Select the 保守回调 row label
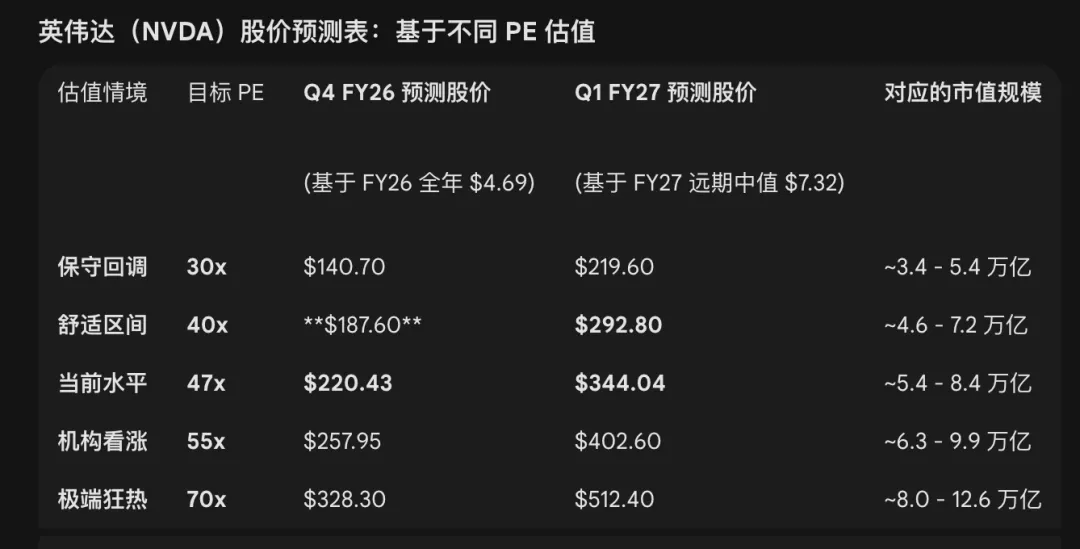 click(x=103, y=267)
